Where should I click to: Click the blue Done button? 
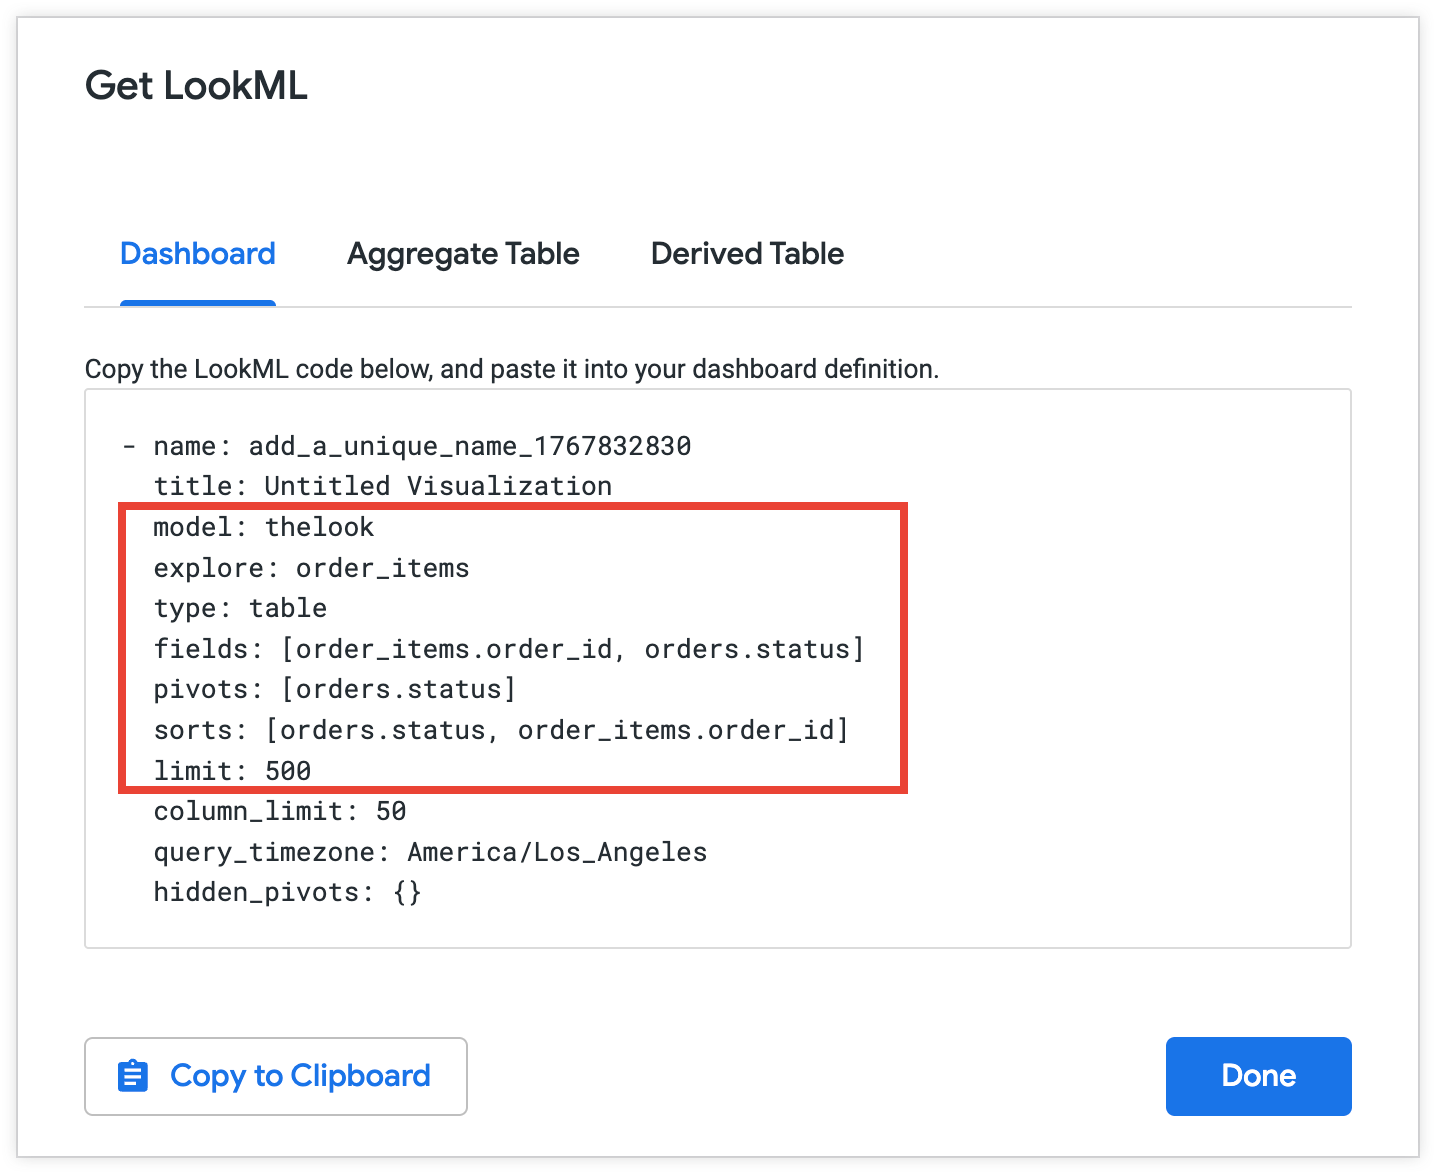pos(1258,1076)
